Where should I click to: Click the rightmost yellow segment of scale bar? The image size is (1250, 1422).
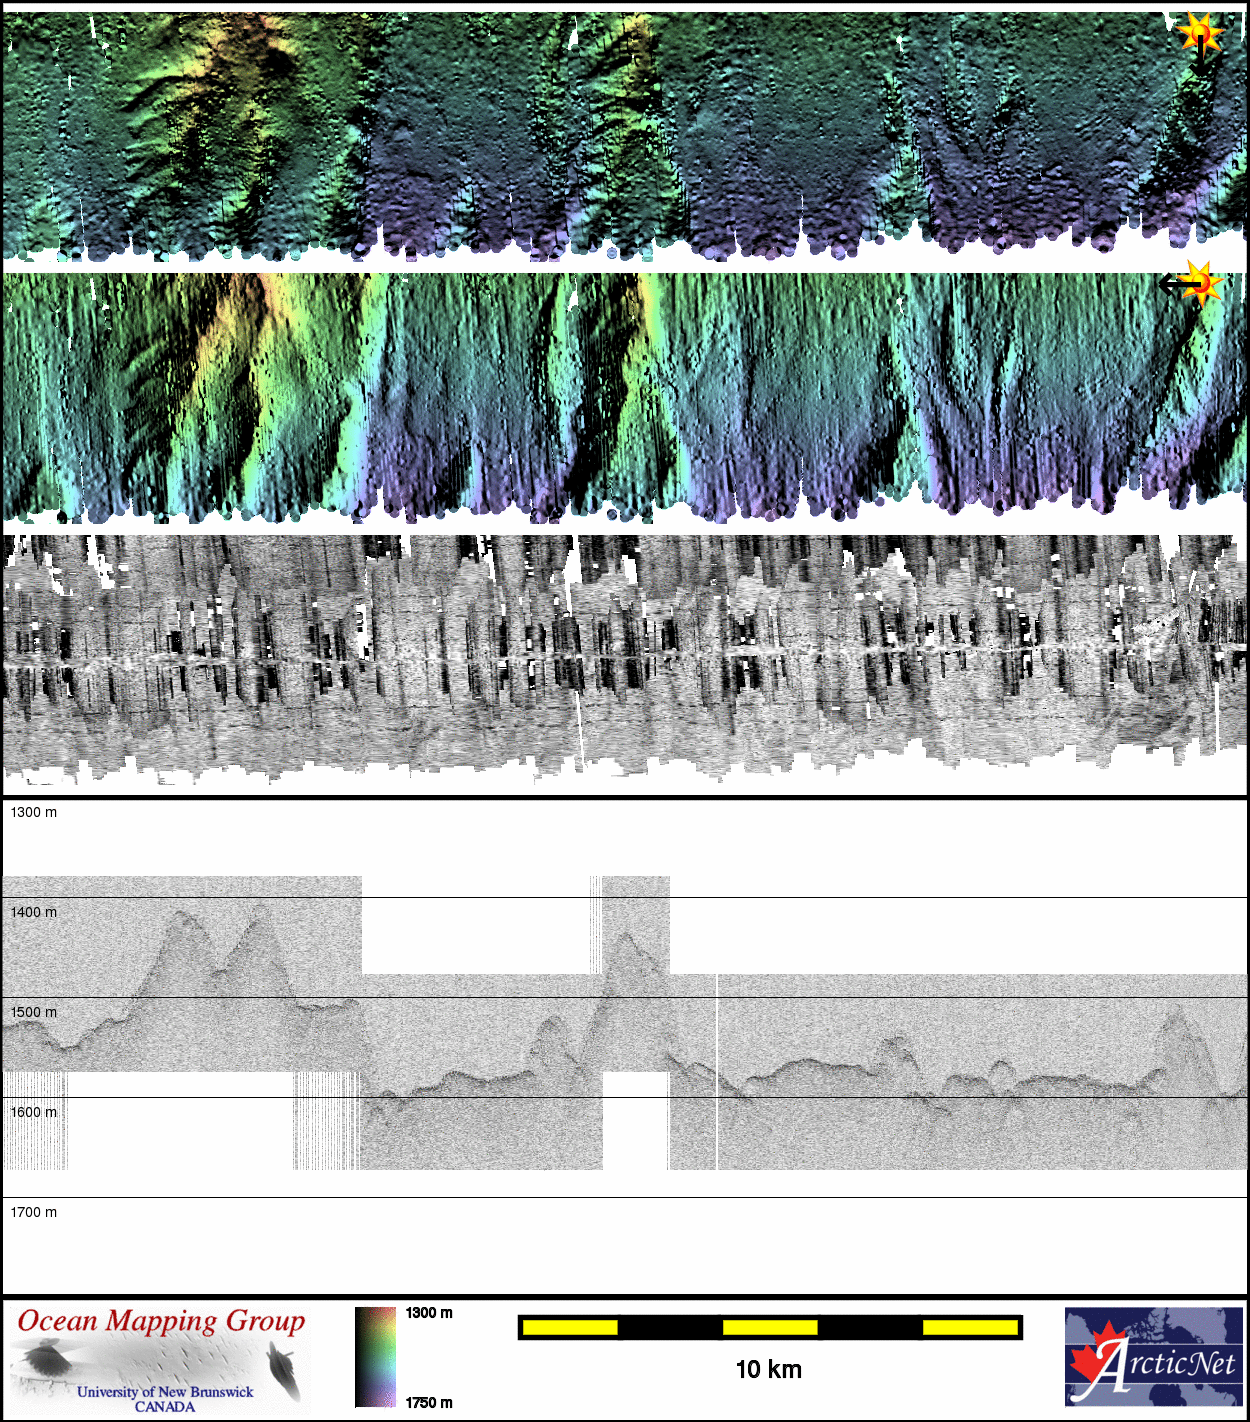[969, 1327]
